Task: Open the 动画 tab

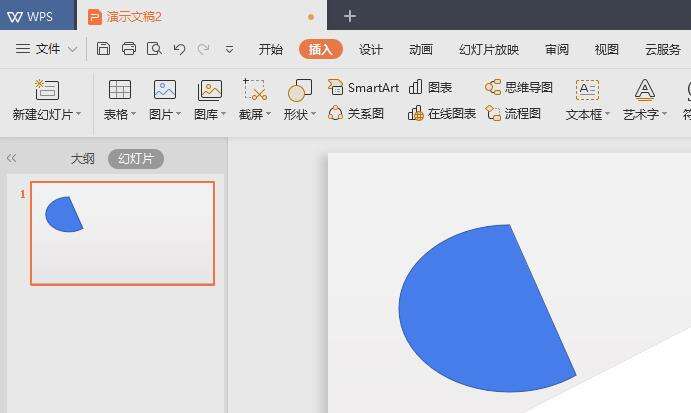Action: click(x=421, y=49)
